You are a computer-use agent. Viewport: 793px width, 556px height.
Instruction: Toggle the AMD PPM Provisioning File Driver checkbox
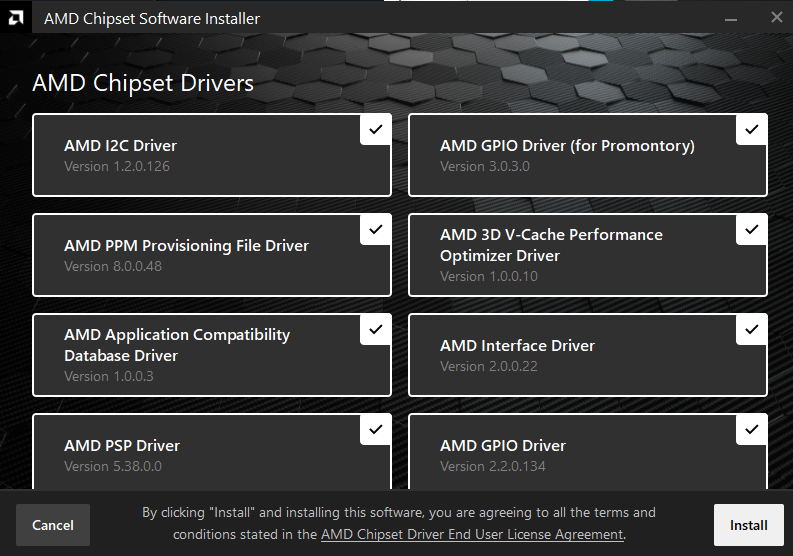point(376,230)
